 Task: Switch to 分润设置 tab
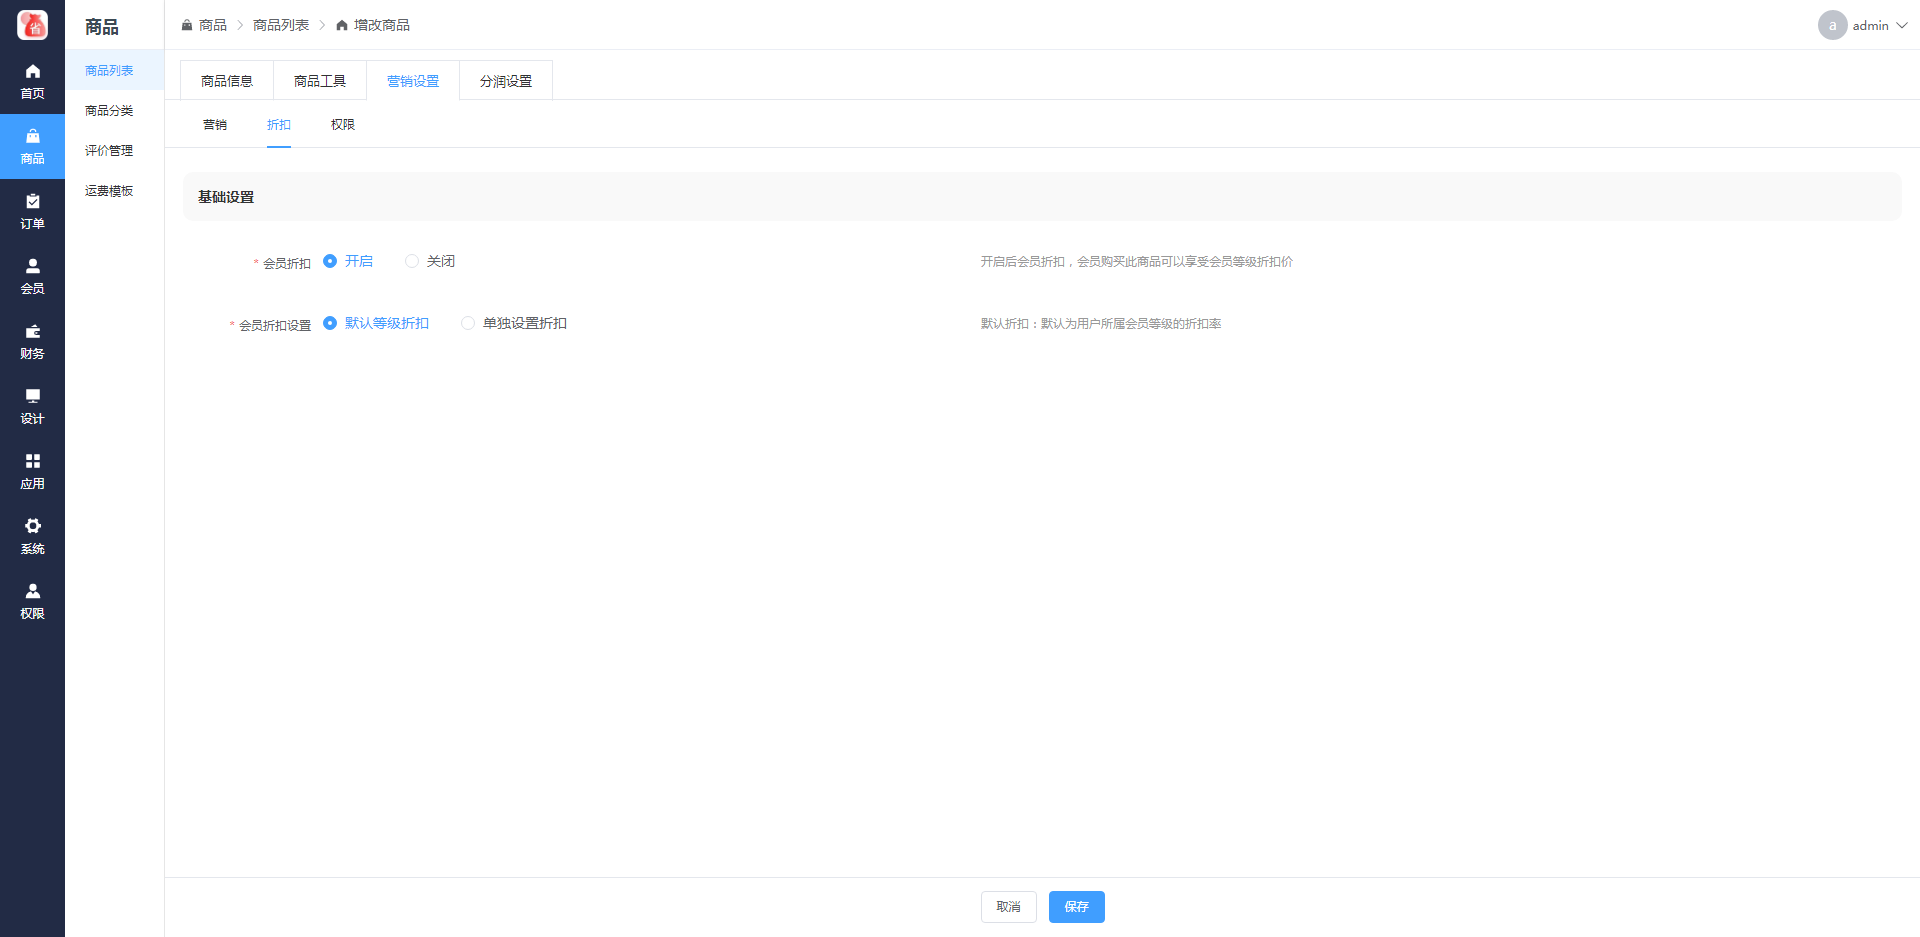point(506,81)
